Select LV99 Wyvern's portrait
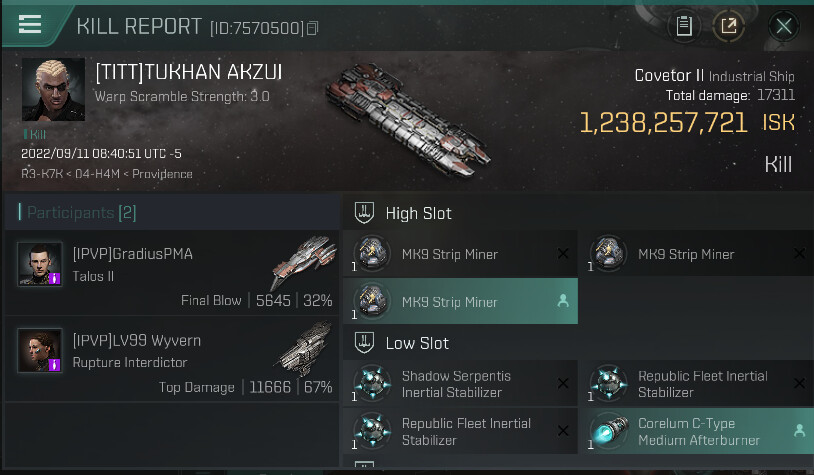 (39, 351)
